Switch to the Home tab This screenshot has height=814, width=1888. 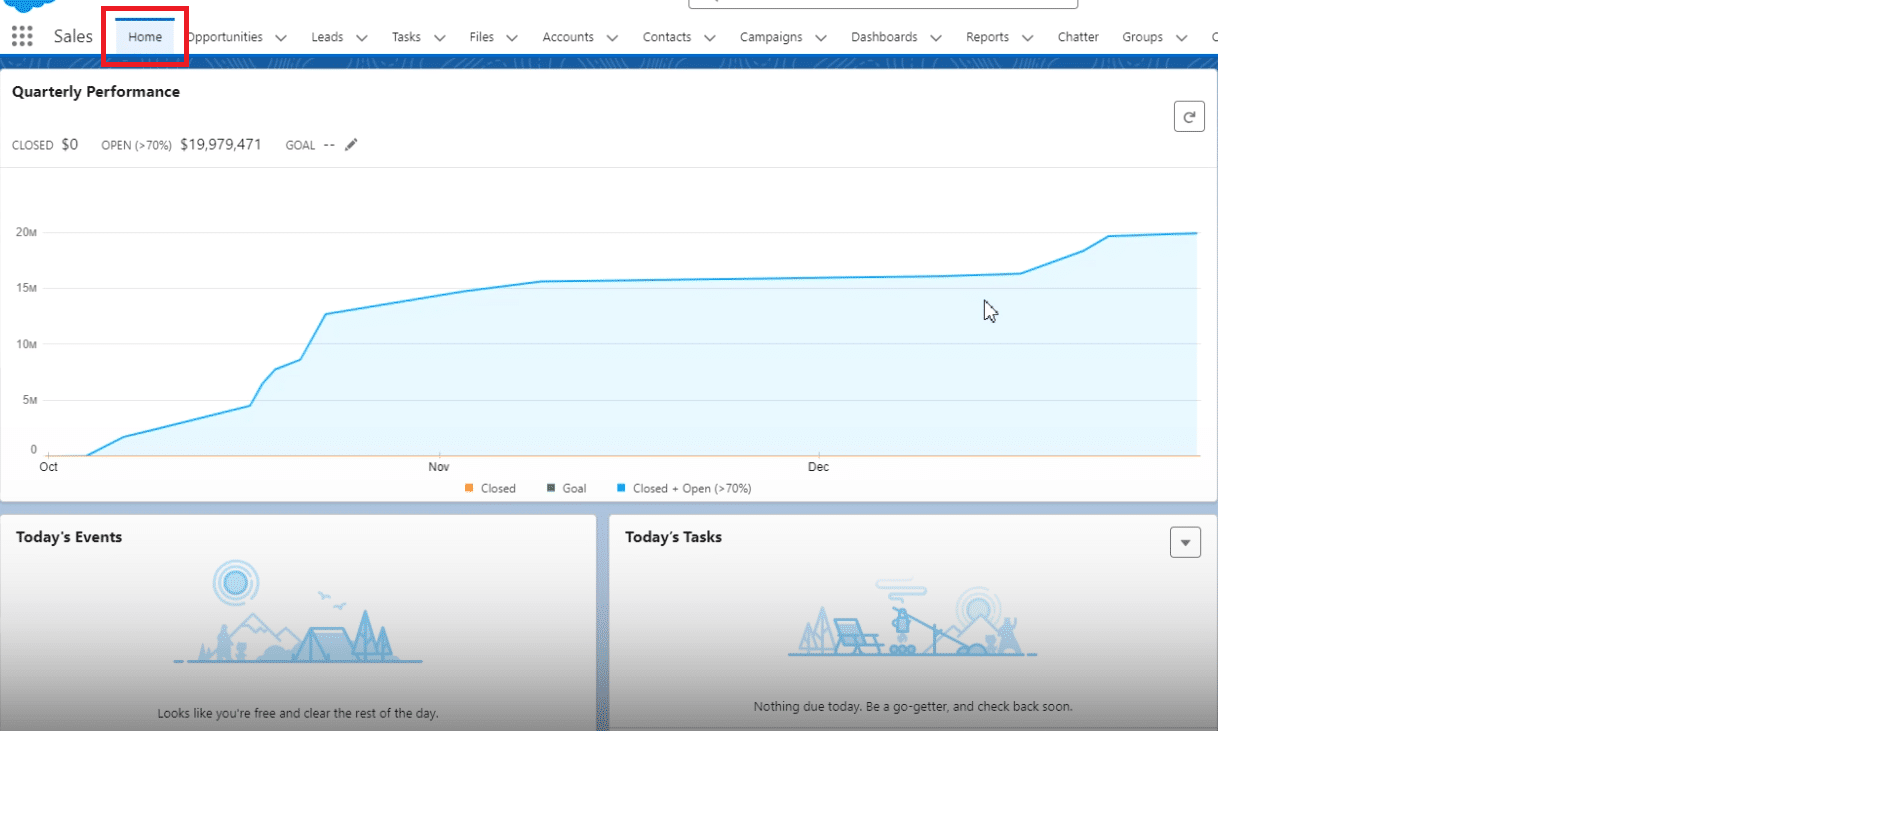pos(145,37)
